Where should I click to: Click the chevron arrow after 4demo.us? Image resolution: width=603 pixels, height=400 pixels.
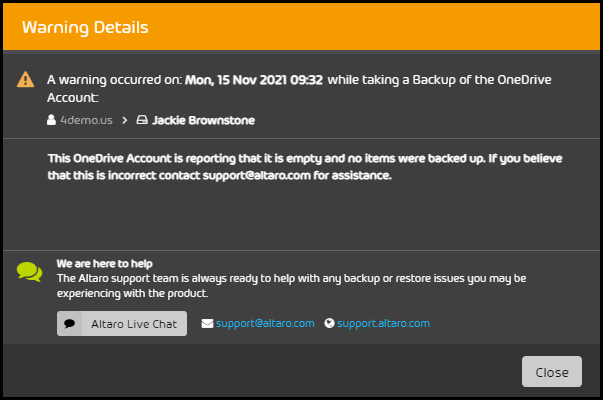pos(125,120)
